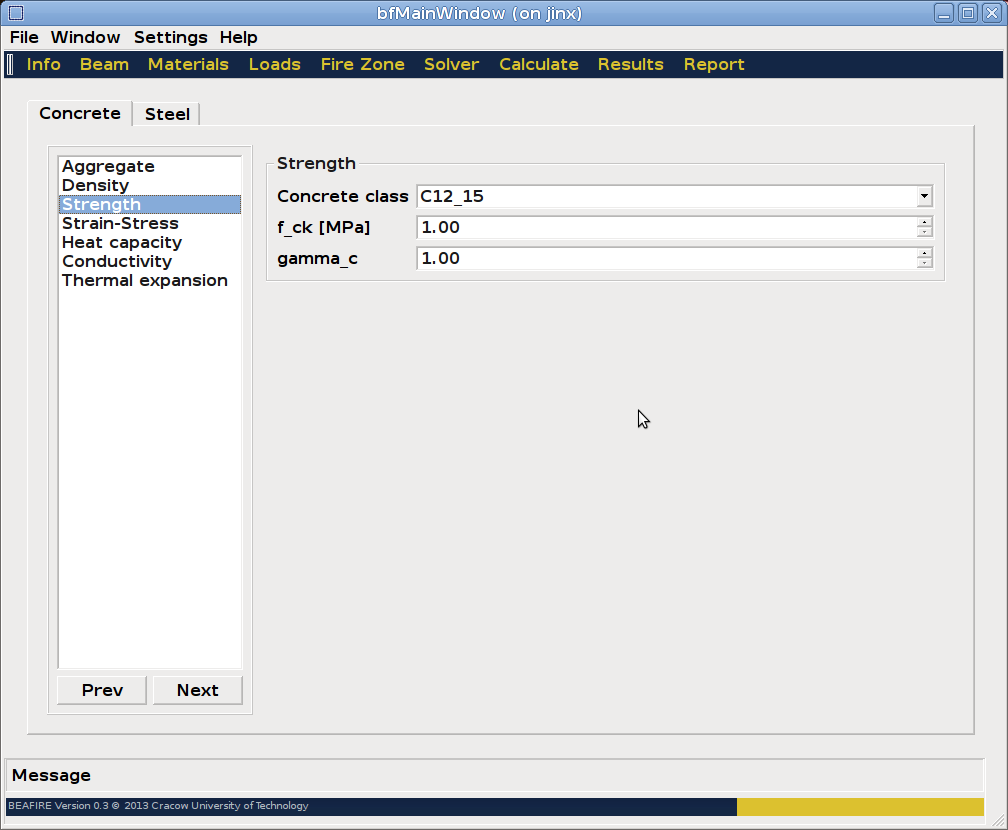Open the Report toolbar section
The width and height of the screenshot is (1008, 830).
tap(713, 65)
